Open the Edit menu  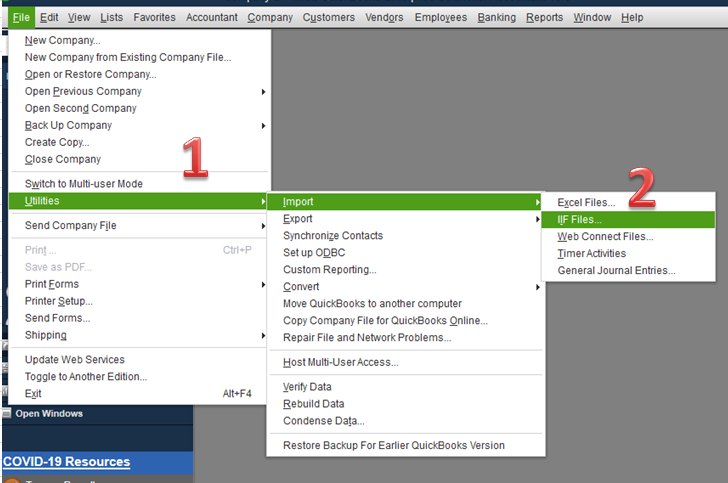tap(49, 18)
